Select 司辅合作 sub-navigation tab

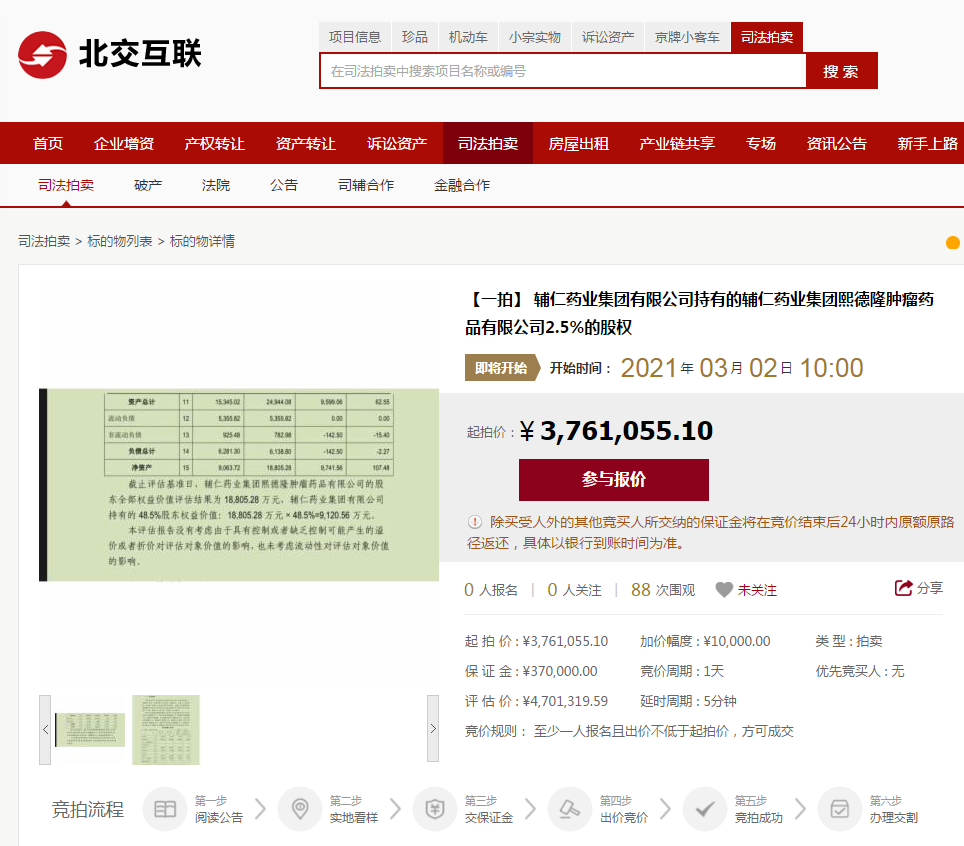(x=366, y=185)
